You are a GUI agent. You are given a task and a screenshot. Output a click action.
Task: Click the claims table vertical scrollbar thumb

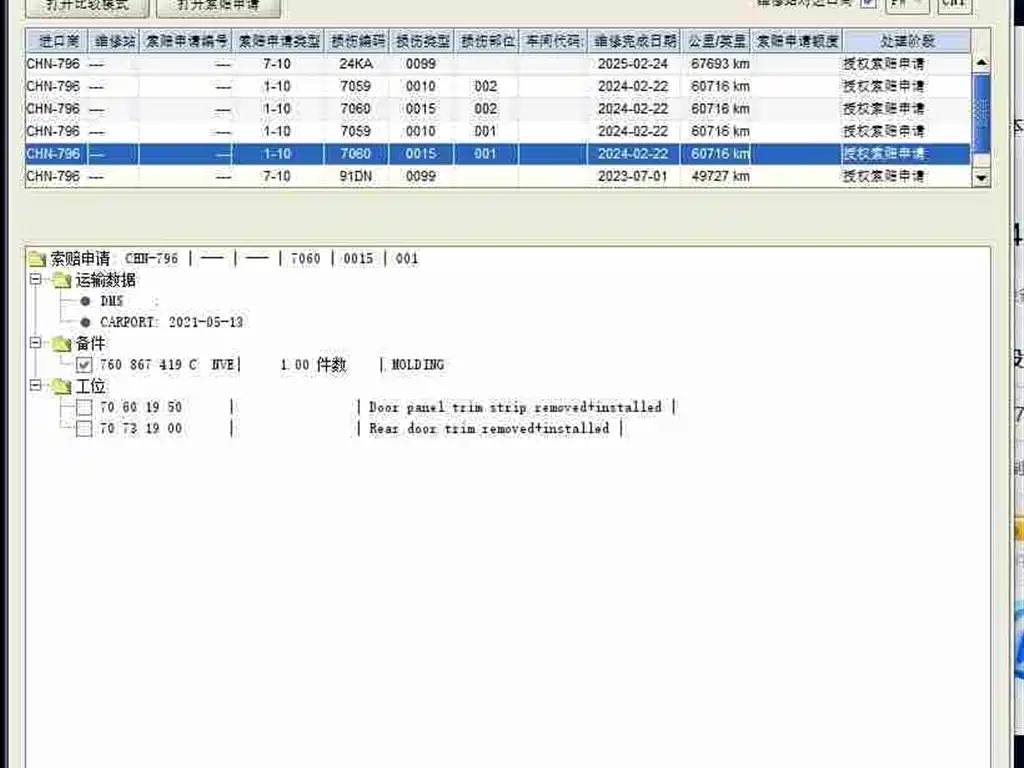[x=981, y=111]
